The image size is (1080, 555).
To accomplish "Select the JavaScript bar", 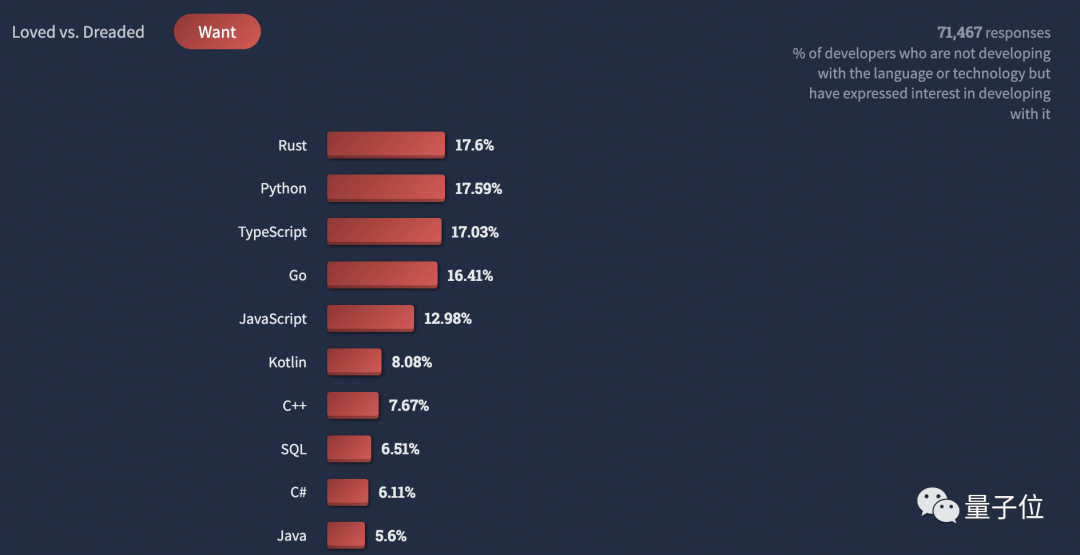I will click(x=370, y=318).
